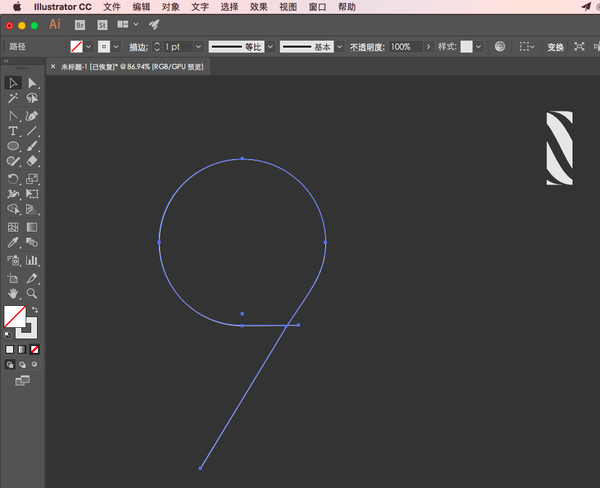The height and width of the screenshot is (488, 600).
Task: Select the Ellipse shape tool
Action: 13,146
